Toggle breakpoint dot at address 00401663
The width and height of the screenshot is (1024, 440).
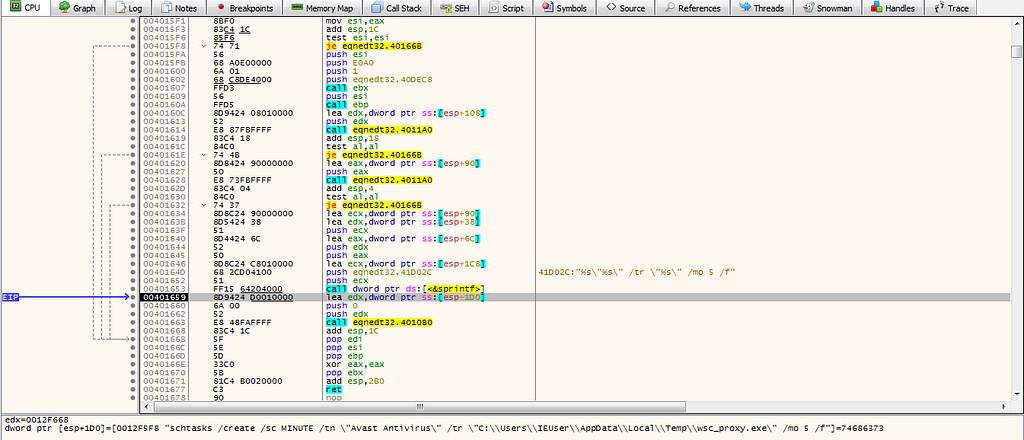[133, 322]
